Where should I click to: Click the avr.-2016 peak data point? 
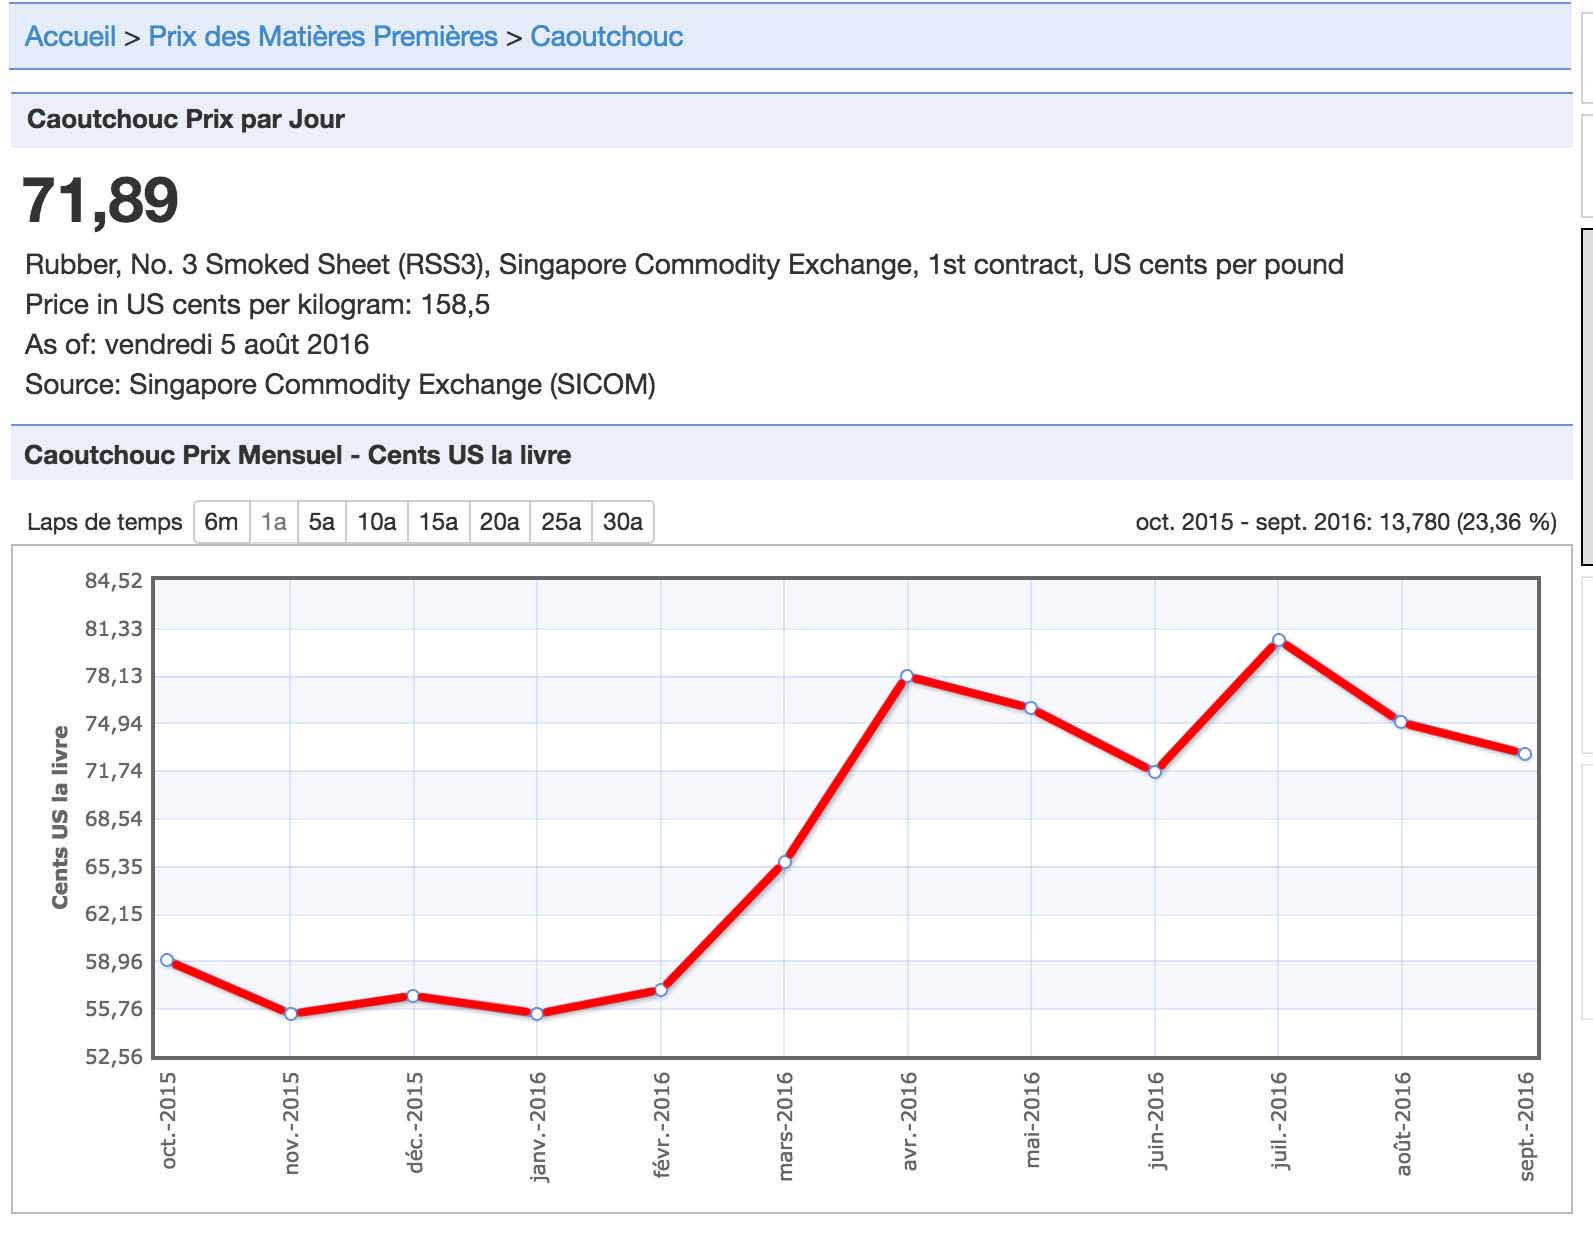(x=907, y=675)
